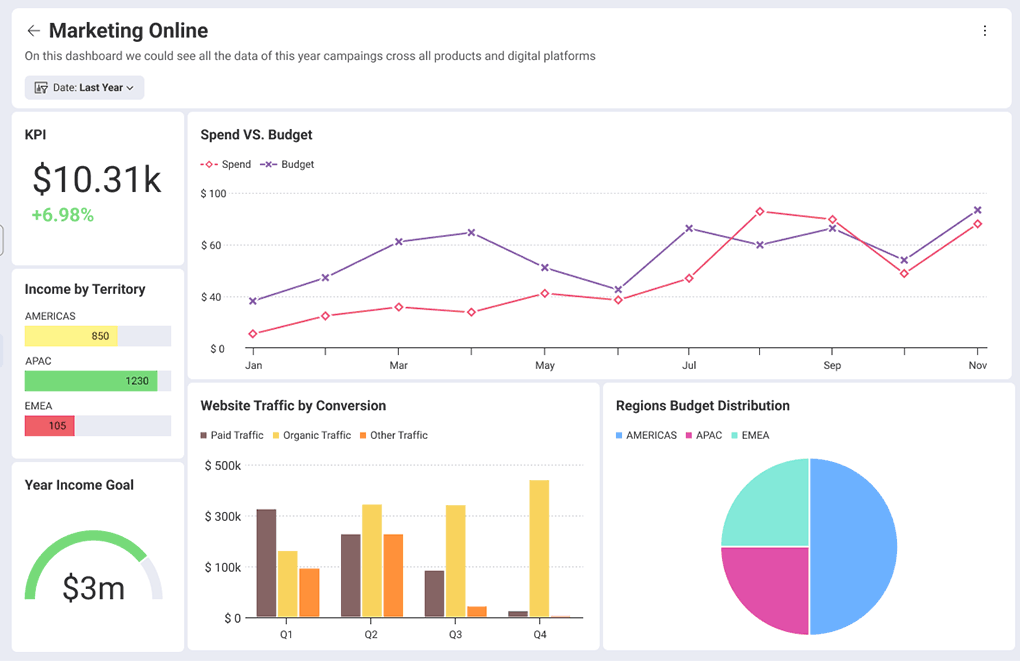Viewport: 1024px width, 662px height.
Task: Click the Budget data point for Nov
Action: 980,211
